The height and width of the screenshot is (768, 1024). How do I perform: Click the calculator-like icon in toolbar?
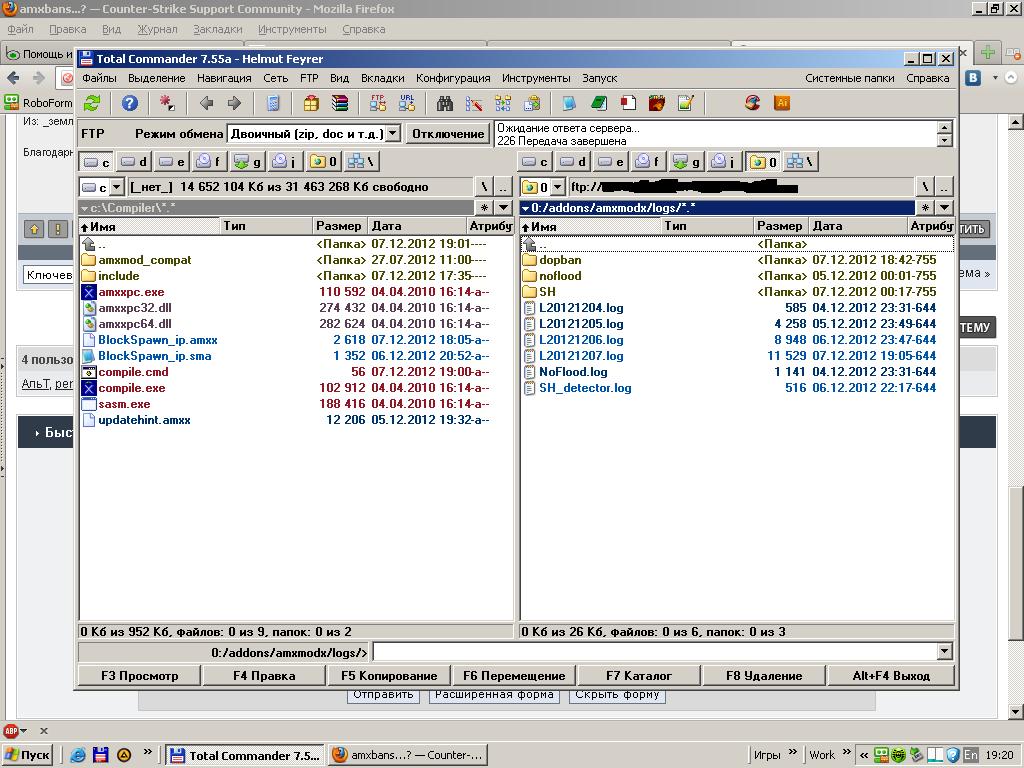pyautogui.click(x=273, y=103)
